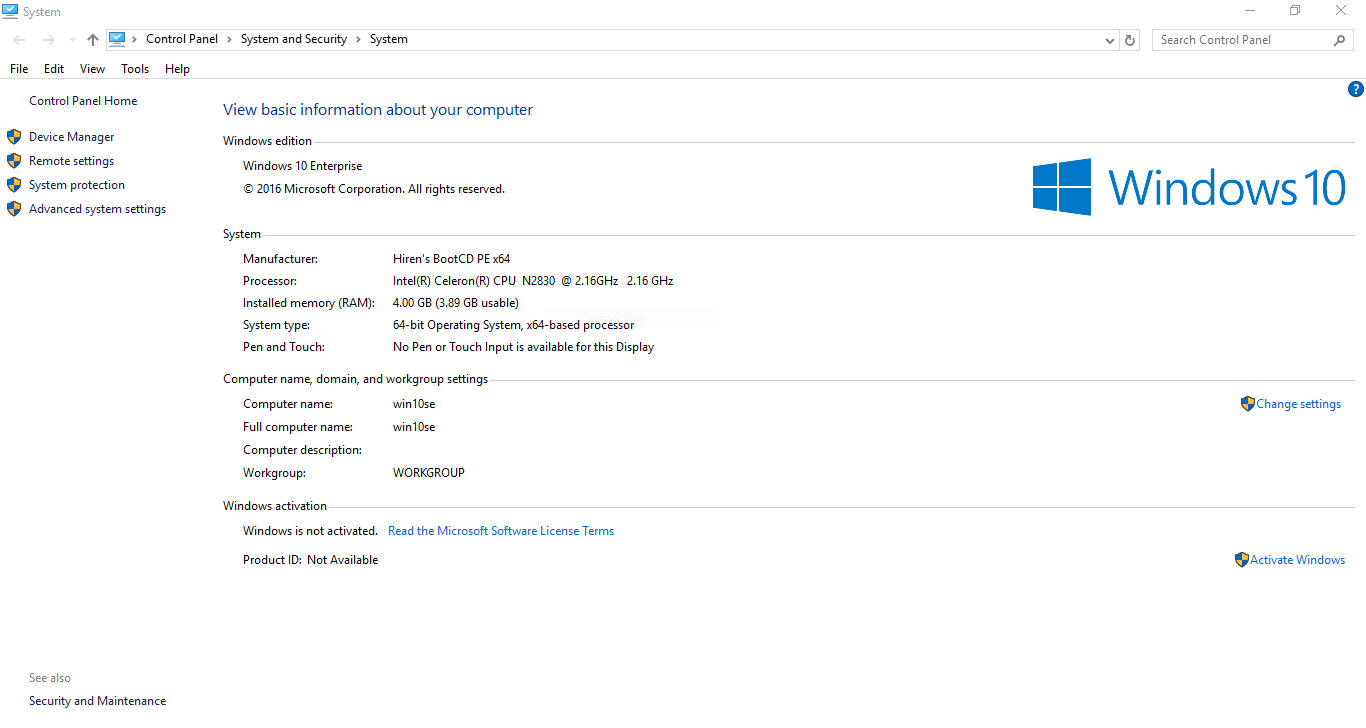
Task: Open Advanced system settings link
Action: coord(98,209)
